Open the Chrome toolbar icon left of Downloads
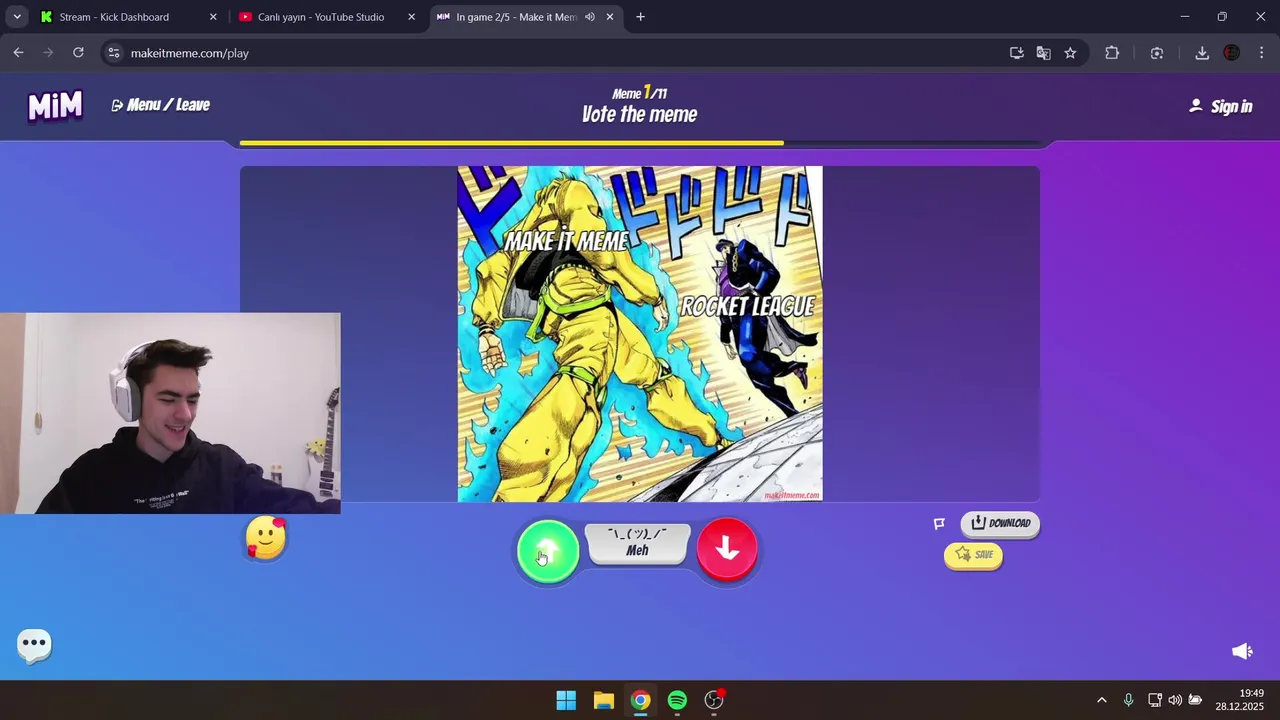 pyautogui.click(x=1157, y=53)
